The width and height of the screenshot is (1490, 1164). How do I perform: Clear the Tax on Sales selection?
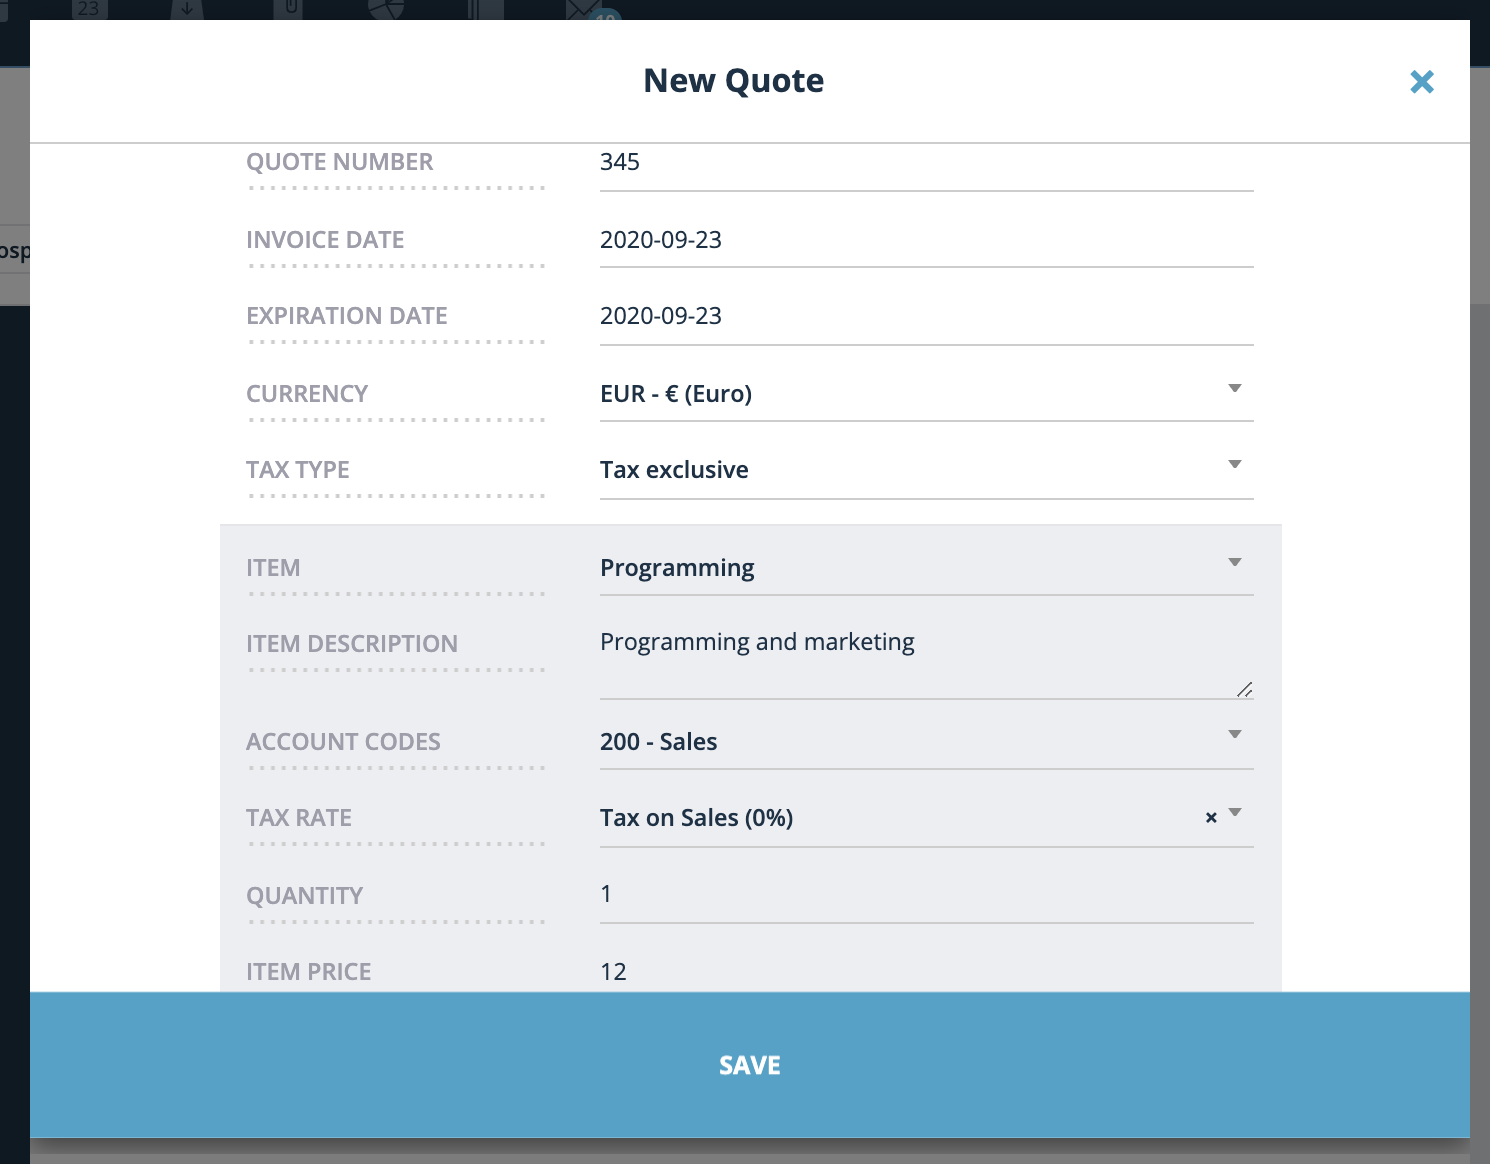[1211, 818]
